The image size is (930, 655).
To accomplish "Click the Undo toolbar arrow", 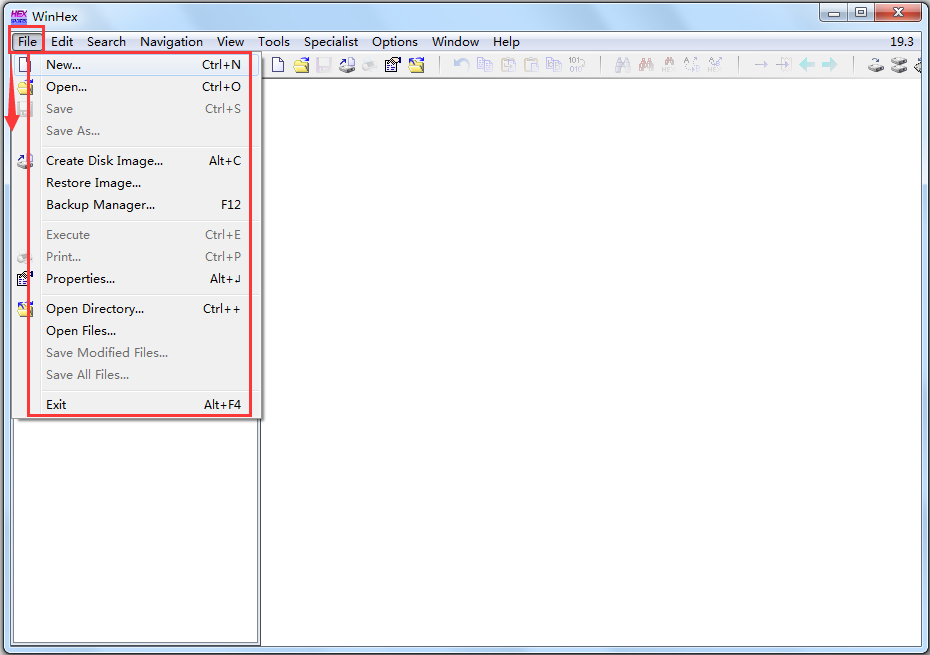I will 461,65.
